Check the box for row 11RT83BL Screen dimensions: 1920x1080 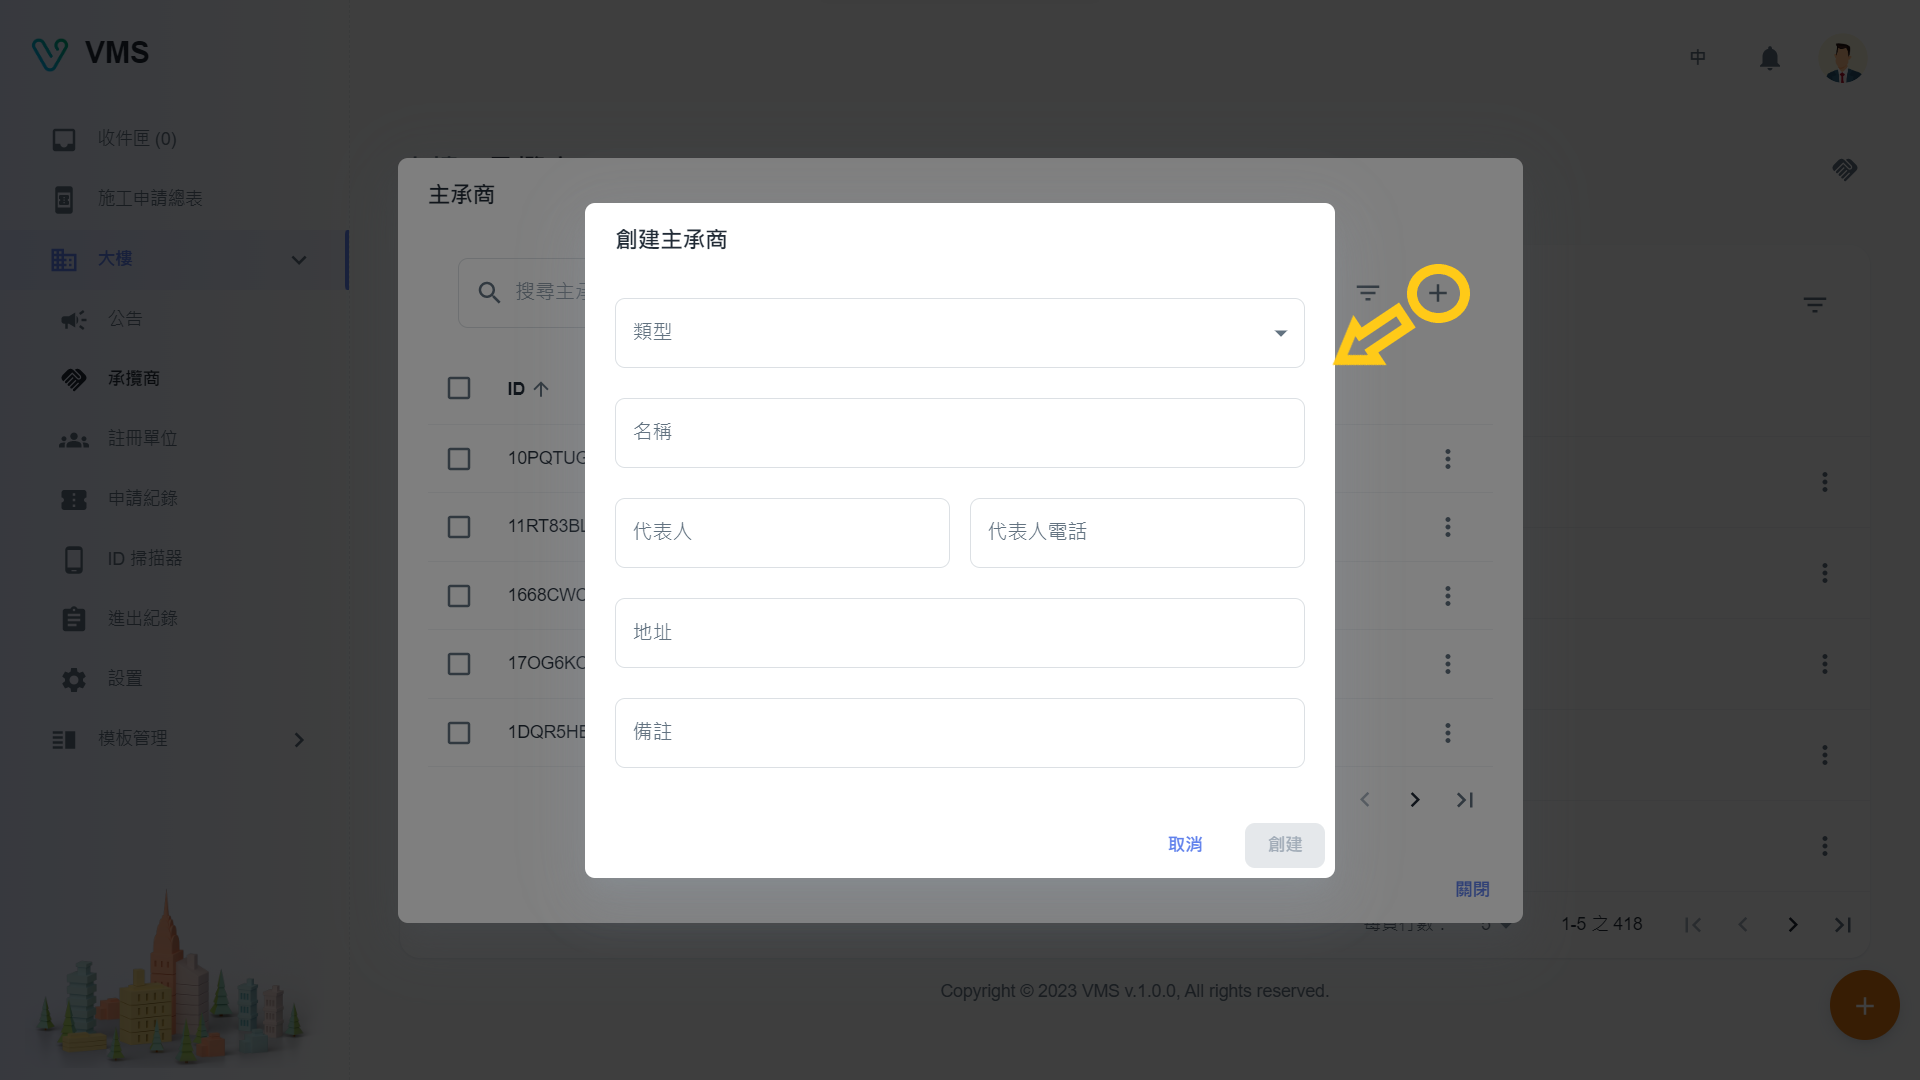459,527
